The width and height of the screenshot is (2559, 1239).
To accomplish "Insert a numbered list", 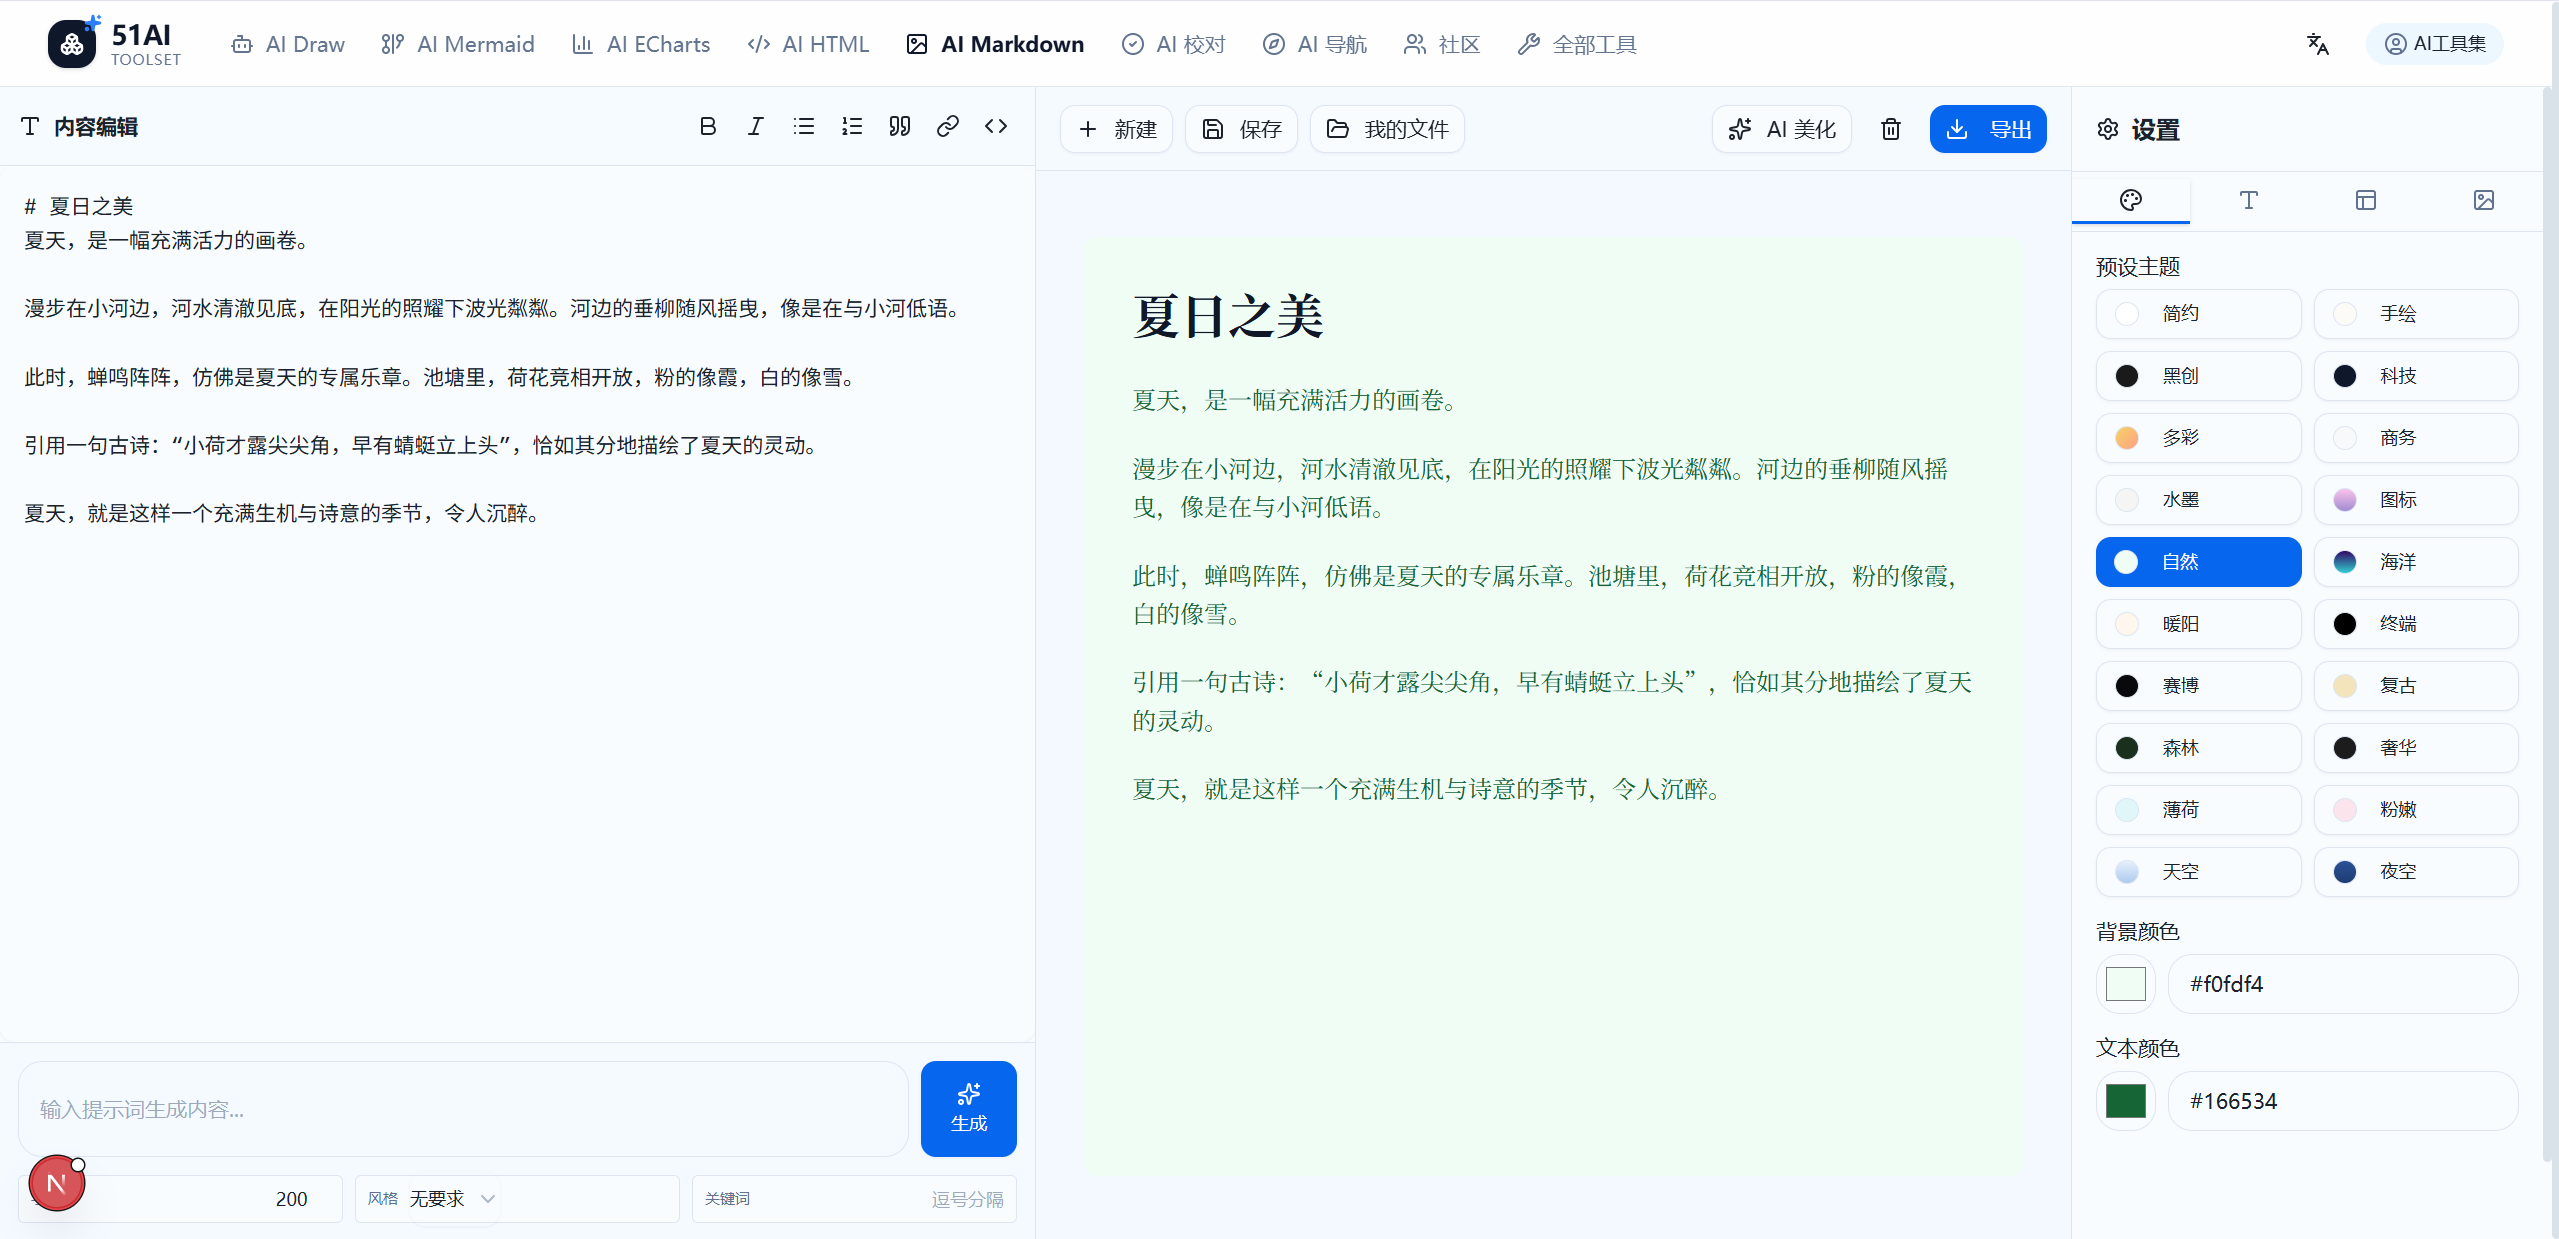I will click(852, 126).
